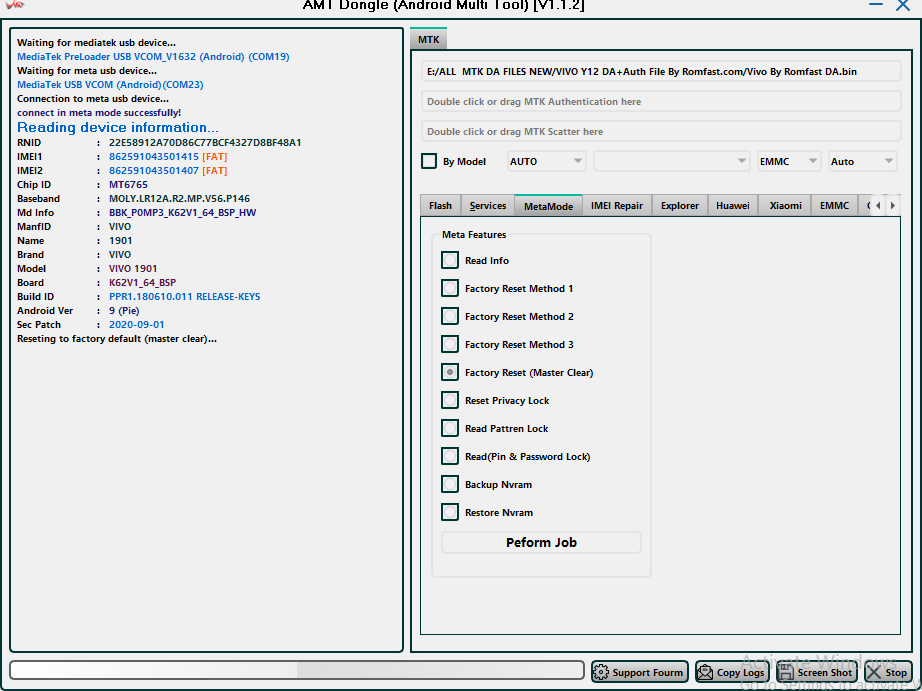922x691 pixels.
Task: Open the Huawei tab
Action: (x=733, y=206)
